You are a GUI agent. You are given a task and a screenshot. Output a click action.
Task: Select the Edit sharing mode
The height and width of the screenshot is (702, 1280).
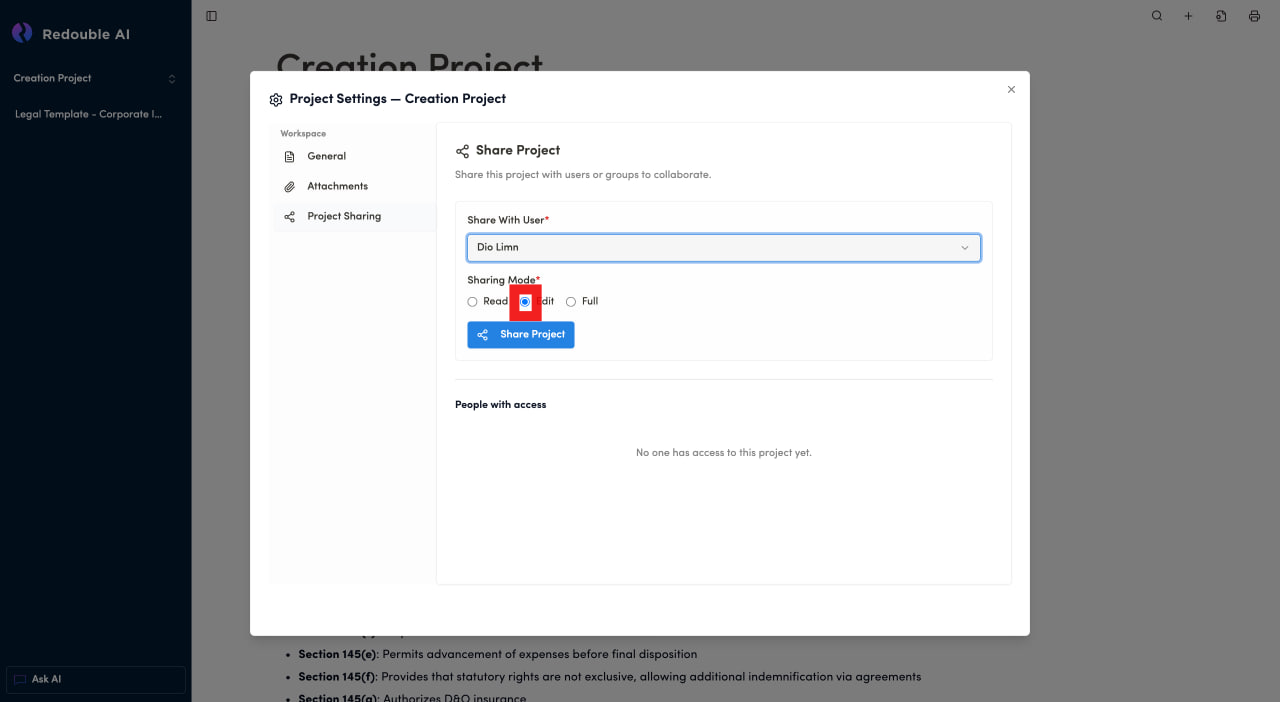pos(525,302)
